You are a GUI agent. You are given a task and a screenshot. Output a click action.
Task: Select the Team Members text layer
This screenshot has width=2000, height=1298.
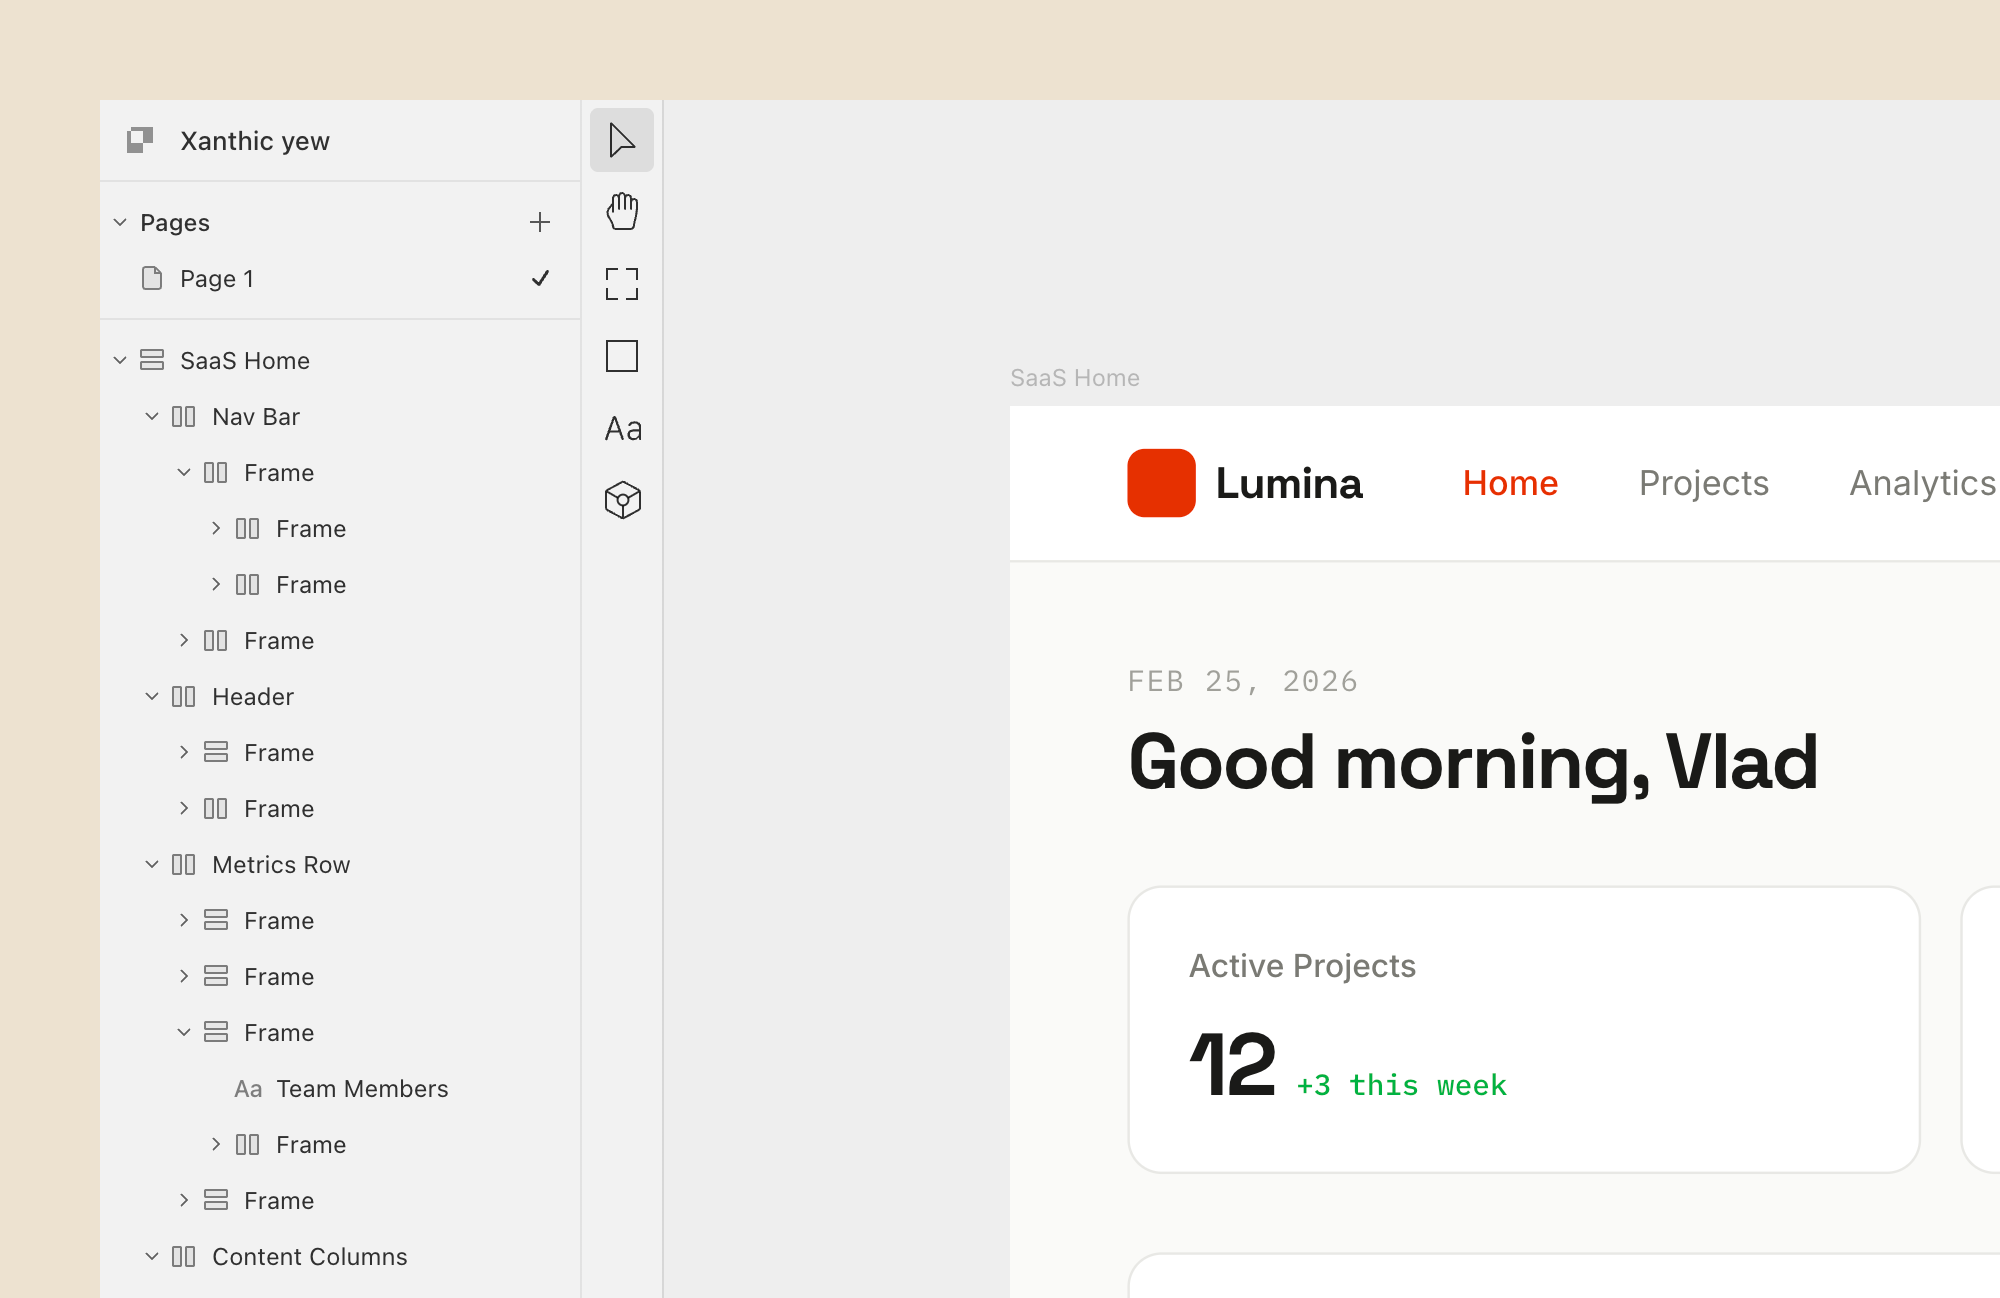(x=361, y=1088)
